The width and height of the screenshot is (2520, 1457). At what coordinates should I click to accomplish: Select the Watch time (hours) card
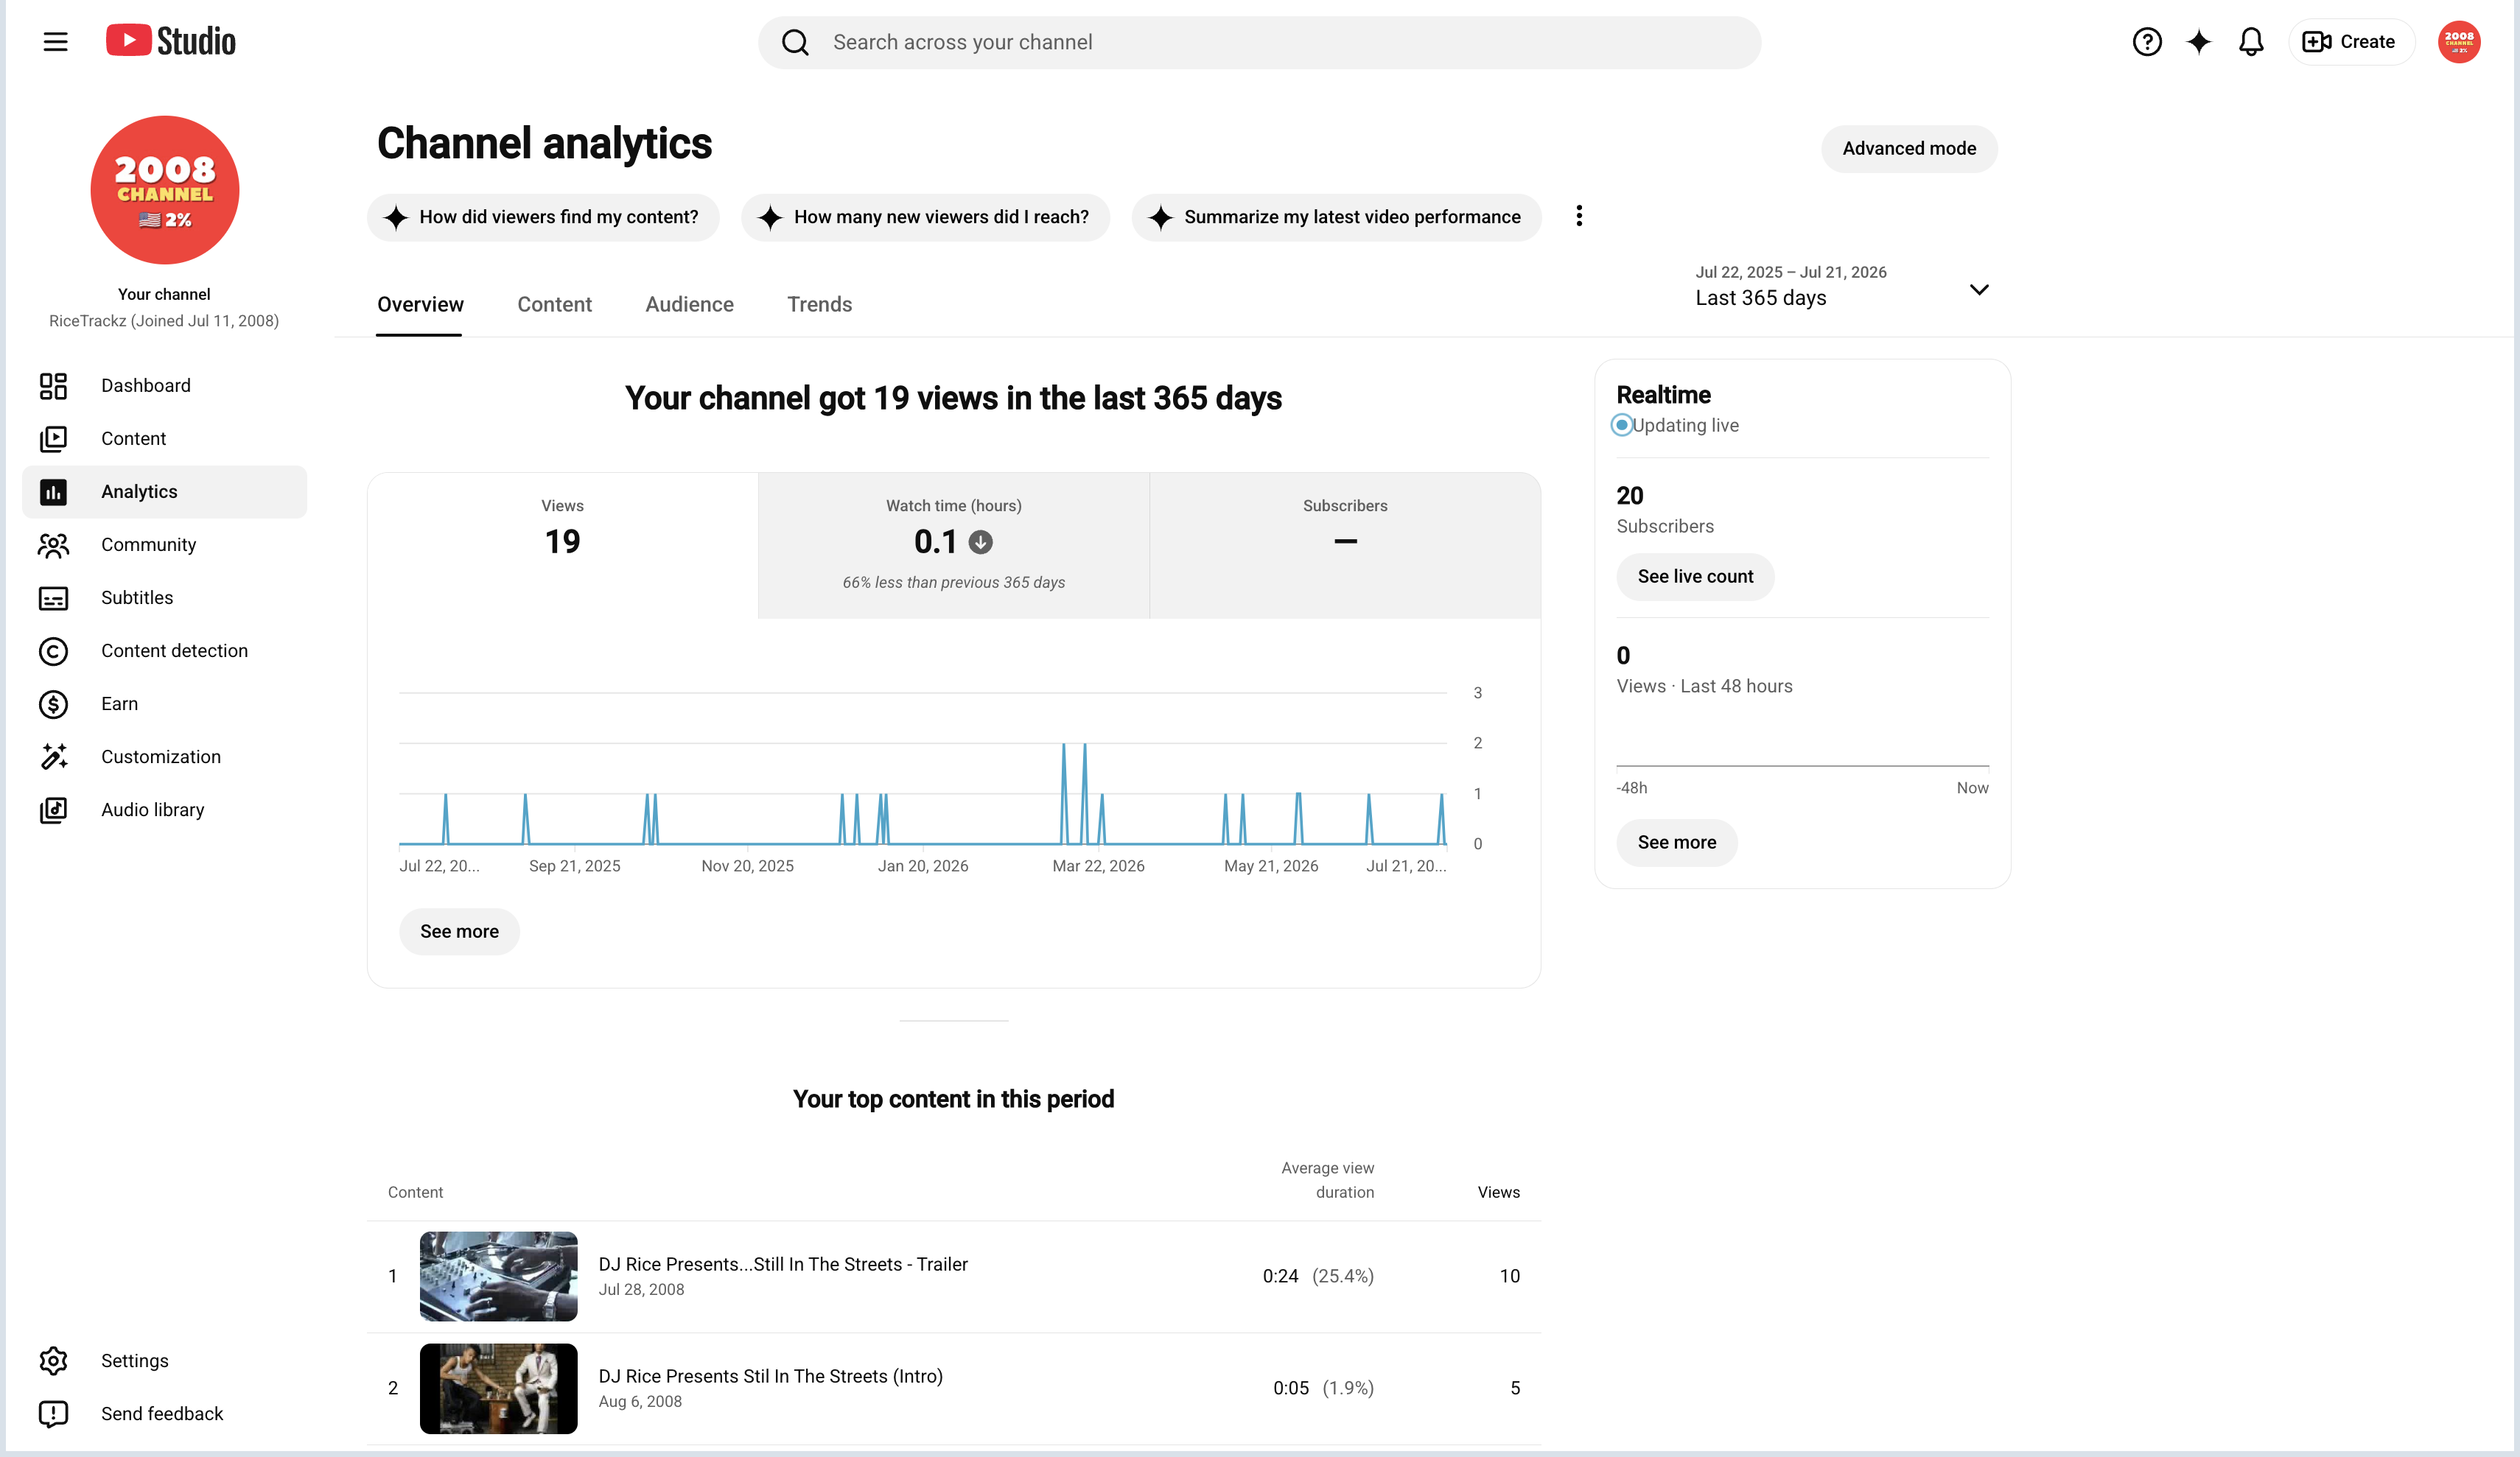pos(953,545)
